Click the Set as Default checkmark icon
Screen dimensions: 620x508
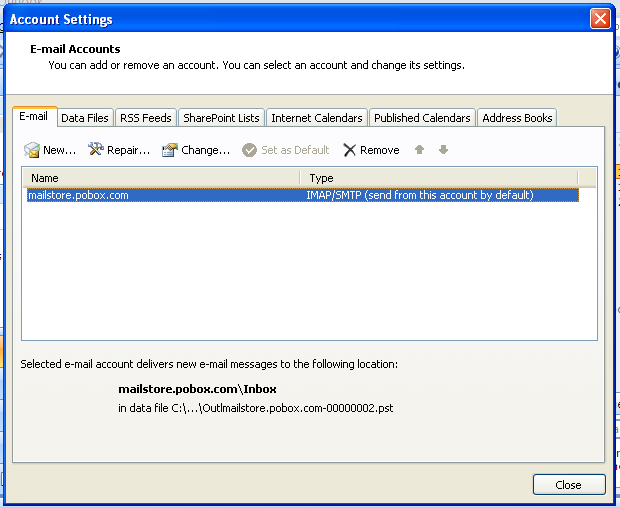(250, 150)
